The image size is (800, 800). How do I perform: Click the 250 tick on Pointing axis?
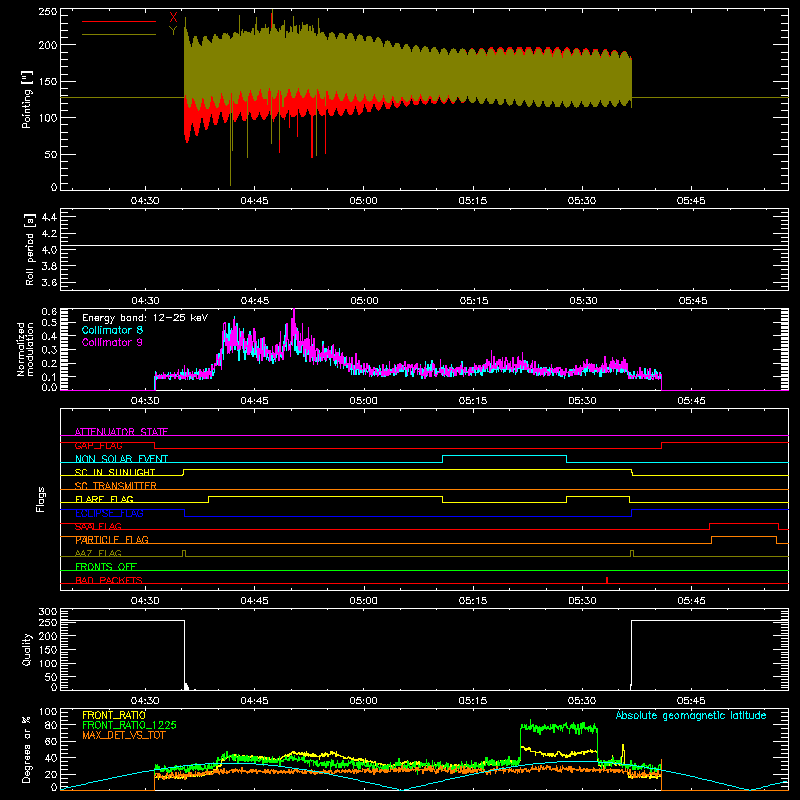47,12
